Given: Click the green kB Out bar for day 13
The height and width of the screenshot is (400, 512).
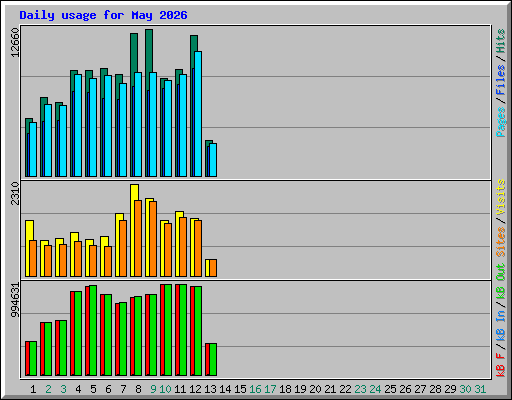Looking at the screenshot, I should [213, 359].
